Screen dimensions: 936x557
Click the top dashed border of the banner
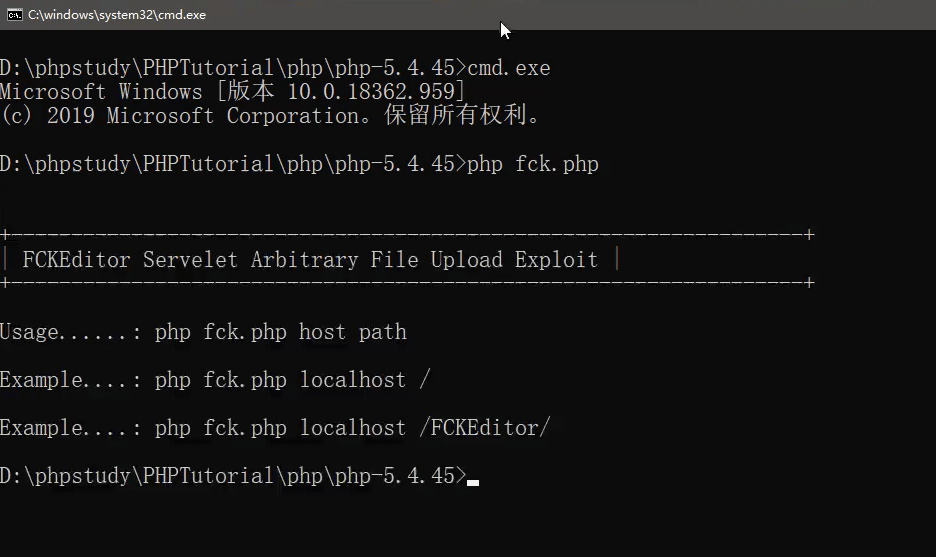[x=407, y=234]
